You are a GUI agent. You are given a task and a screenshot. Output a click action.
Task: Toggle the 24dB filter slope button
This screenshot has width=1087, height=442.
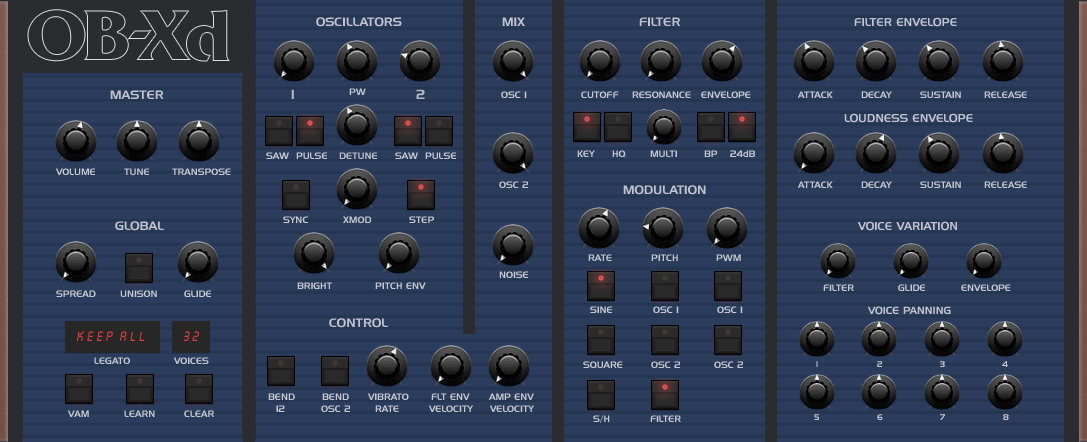(x=742, y=127)
